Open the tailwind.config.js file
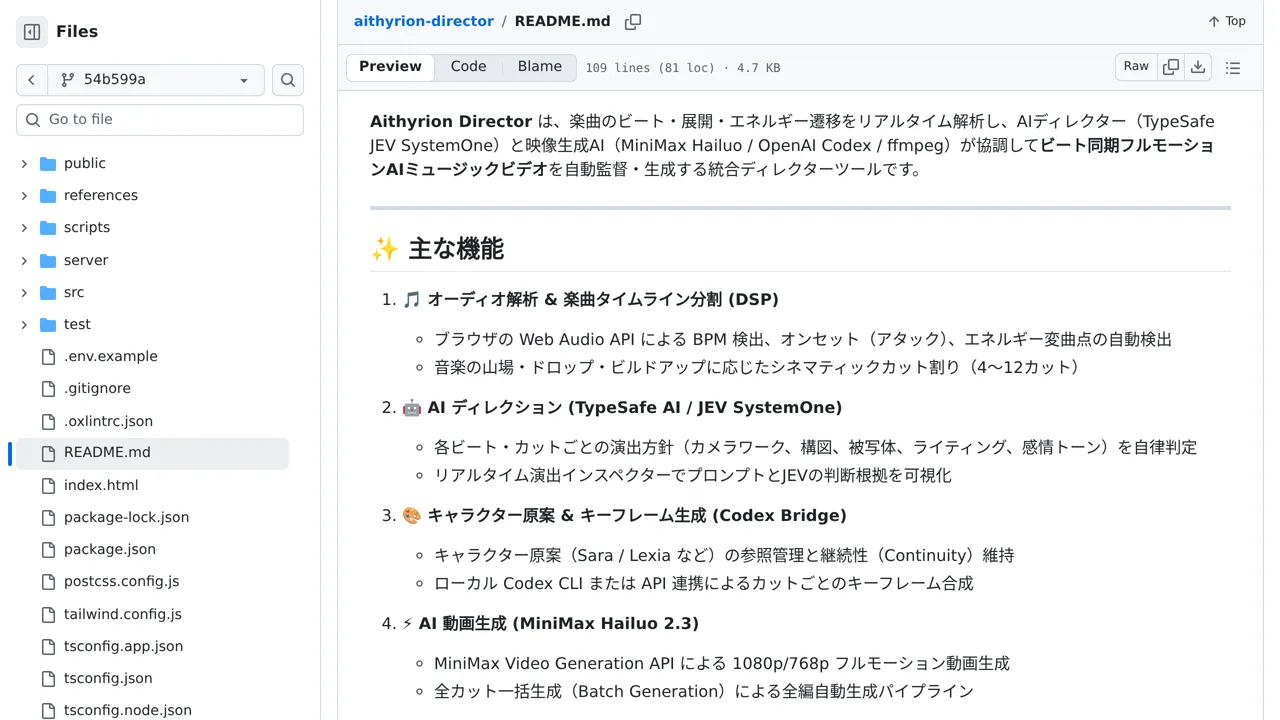 click(123, 615)
